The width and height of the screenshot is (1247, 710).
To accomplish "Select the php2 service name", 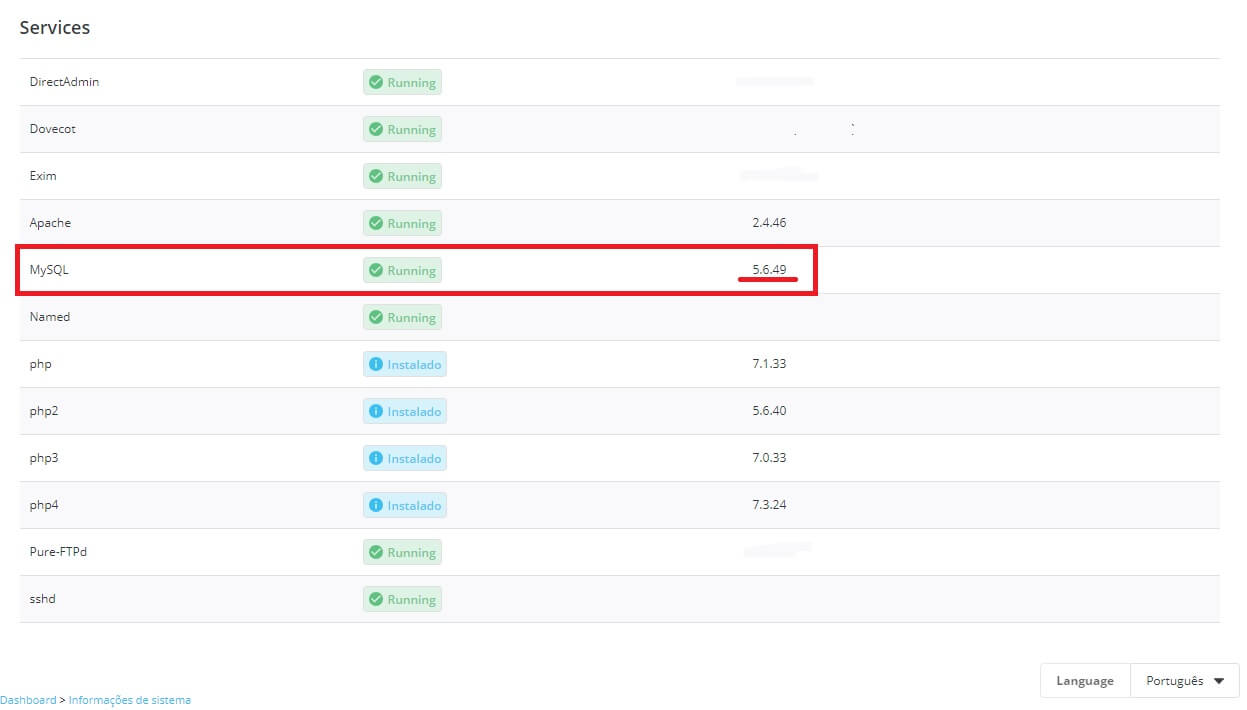I will coord(44,412).
